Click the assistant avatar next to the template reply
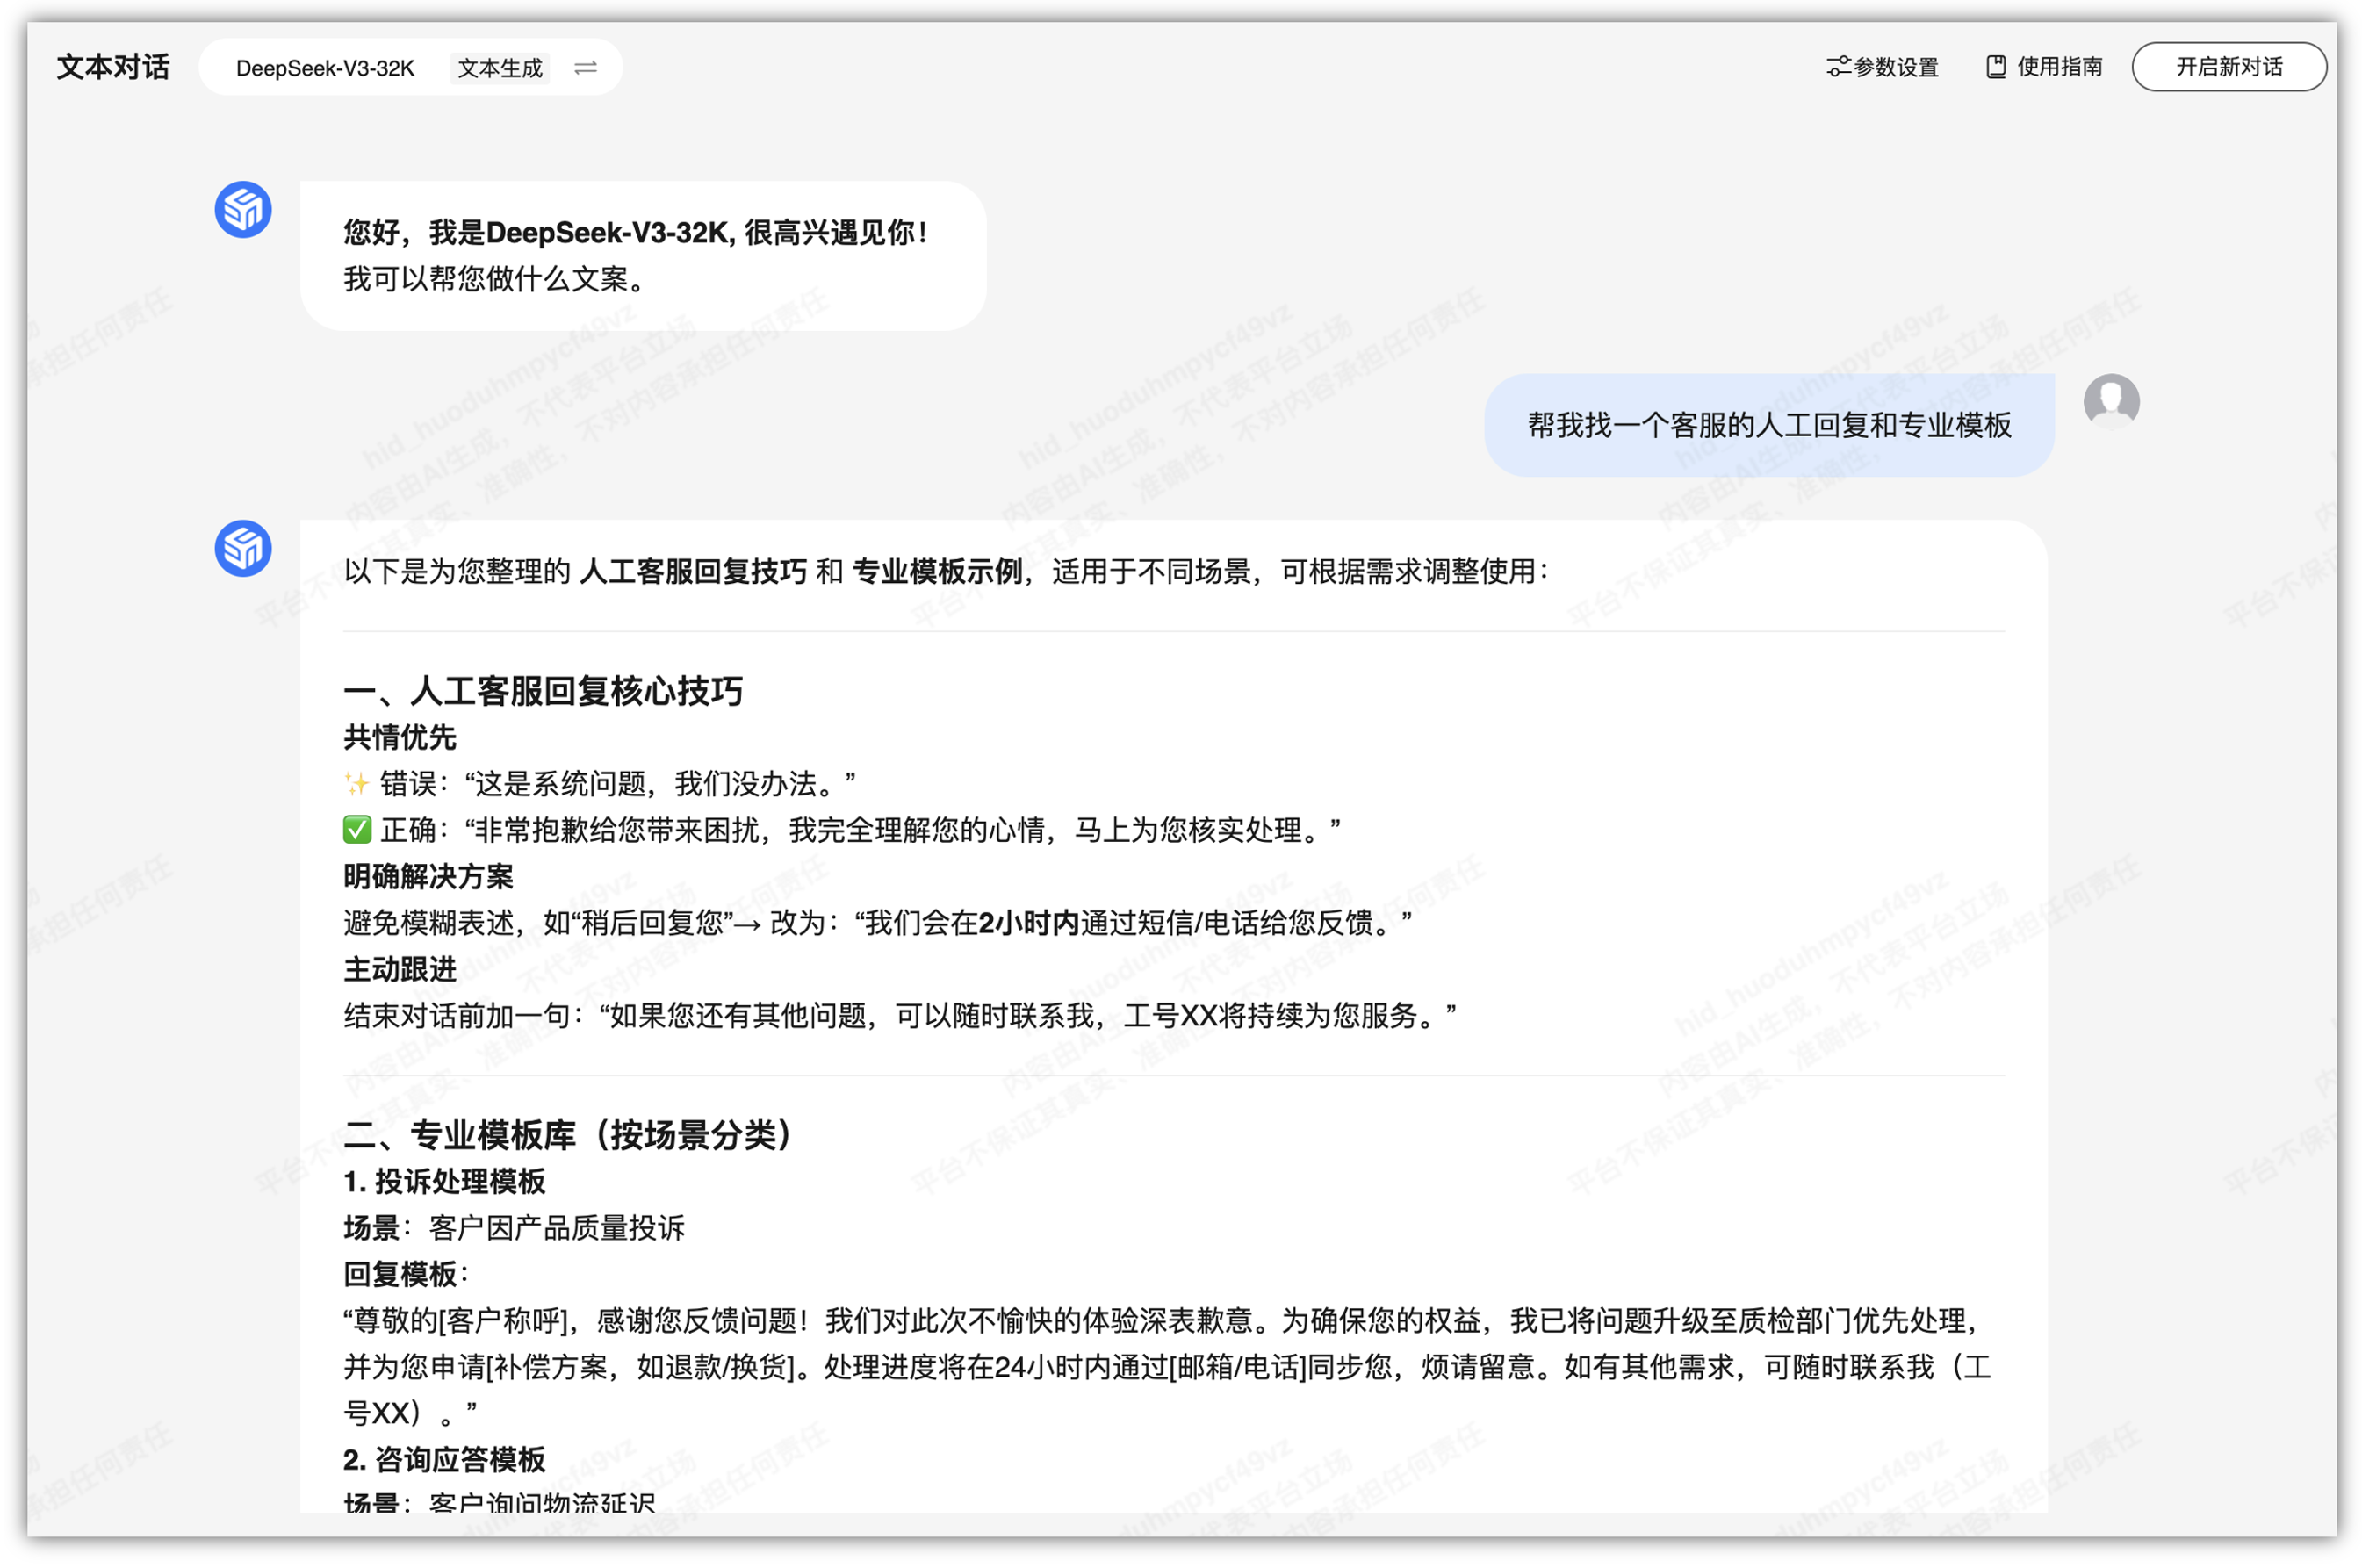Screen dimensions: 2362x1568 243,548
